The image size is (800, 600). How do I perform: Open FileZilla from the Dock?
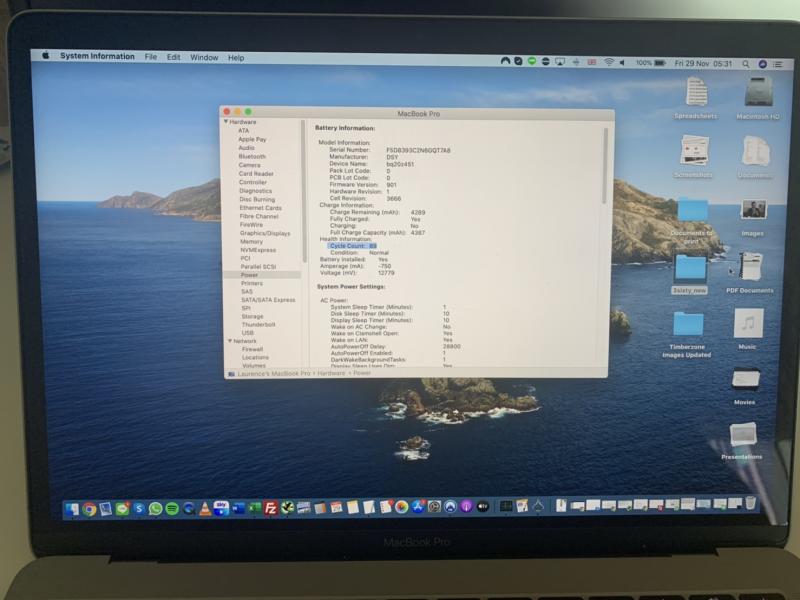(270, 508)
